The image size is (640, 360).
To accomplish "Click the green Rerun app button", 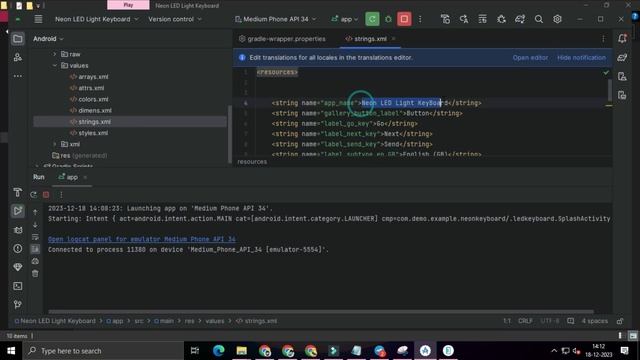I will (x=372, y=19).
